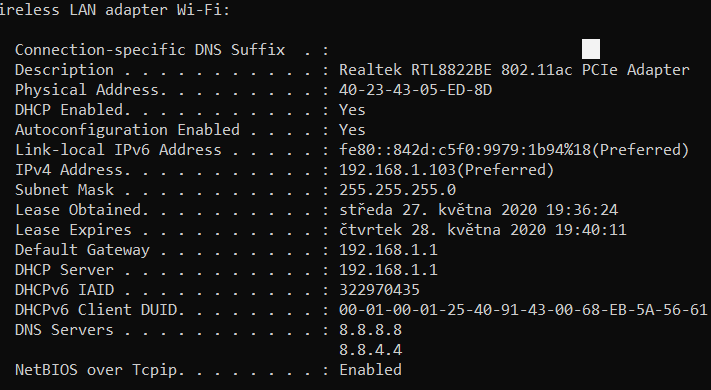Click the DHCPv6 IAID number 322970435

point(380,290)
